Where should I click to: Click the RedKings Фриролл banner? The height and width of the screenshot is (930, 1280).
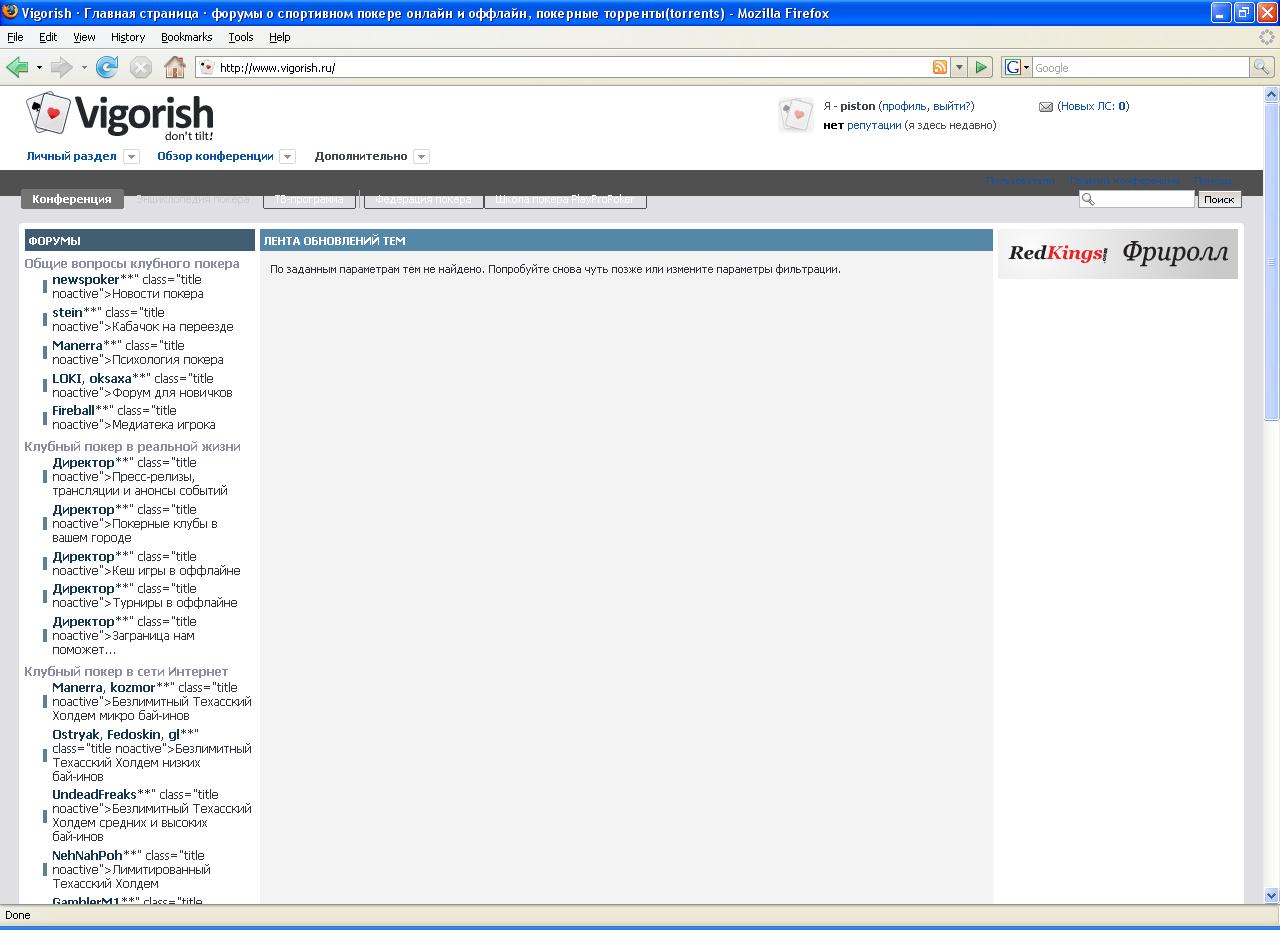pyautogui.click(x=1117, y=254)
